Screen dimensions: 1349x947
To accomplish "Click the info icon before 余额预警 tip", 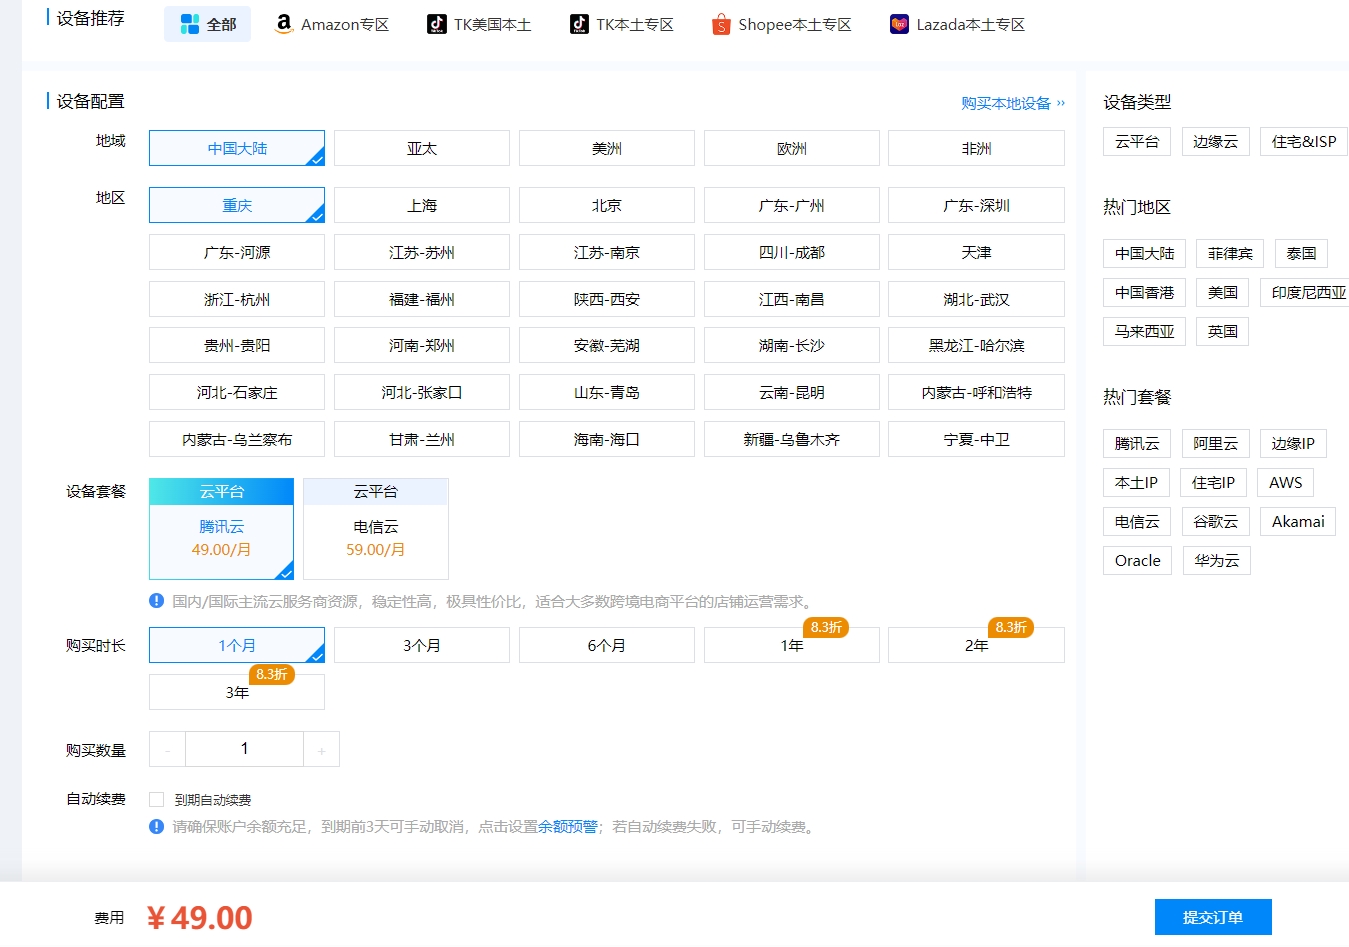I will point(156,827).
